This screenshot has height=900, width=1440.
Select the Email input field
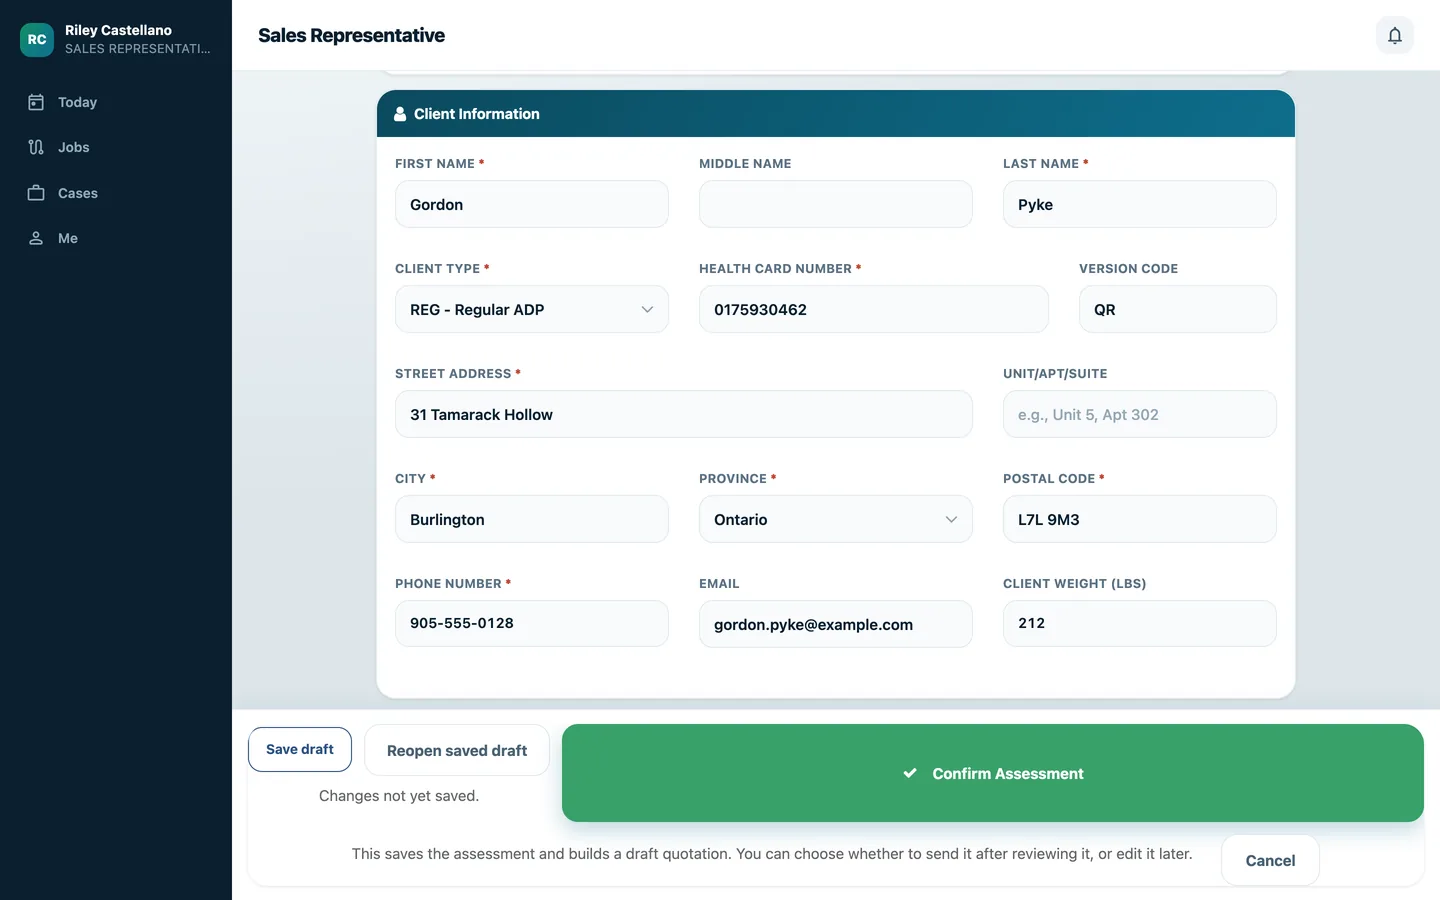click(836, 624)
